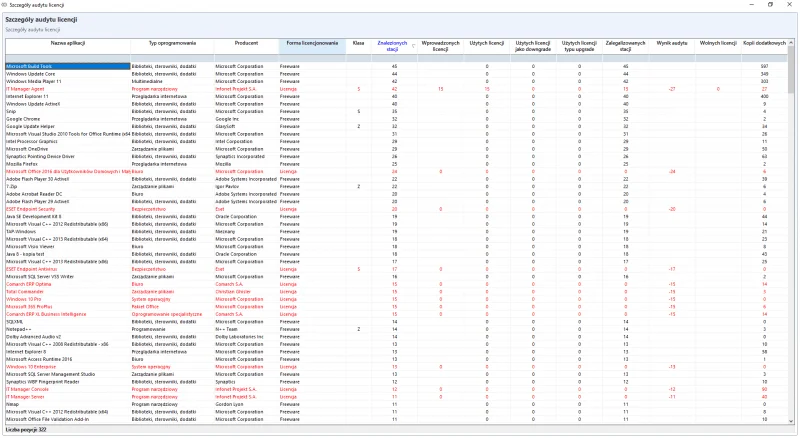Click the Znalezionych stacji column header
Image resolution: width=800 pixels, height=438 pixels.
(x=392, y=46)
